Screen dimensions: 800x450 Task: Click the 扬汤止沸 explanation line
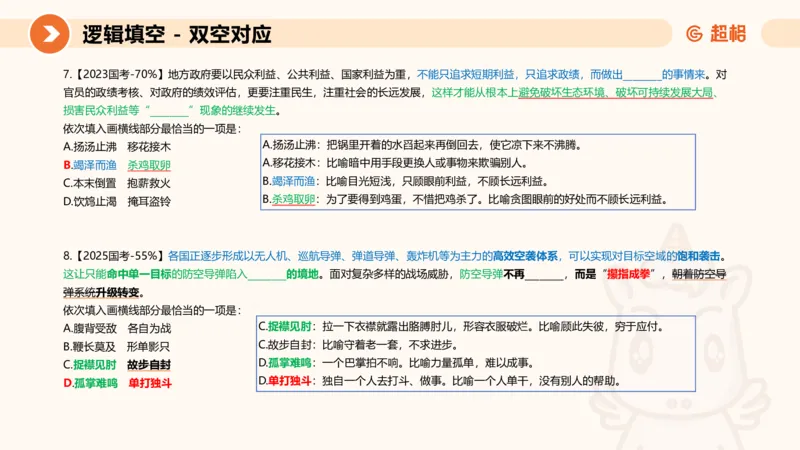click(422, 145)
